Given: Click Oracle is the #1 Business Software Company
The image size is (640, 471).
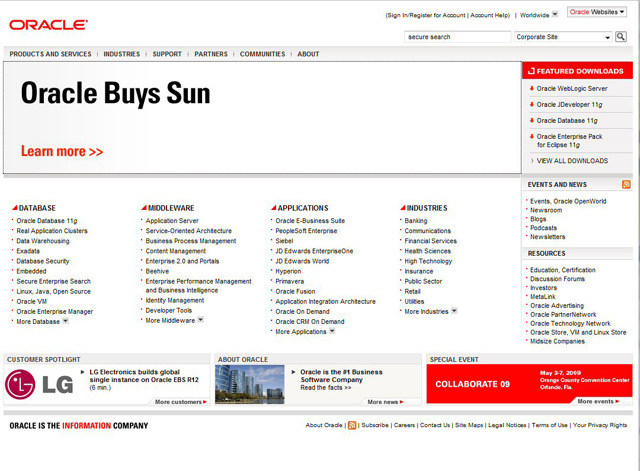Looking at the screenshot, I should (x=341, y=376).
